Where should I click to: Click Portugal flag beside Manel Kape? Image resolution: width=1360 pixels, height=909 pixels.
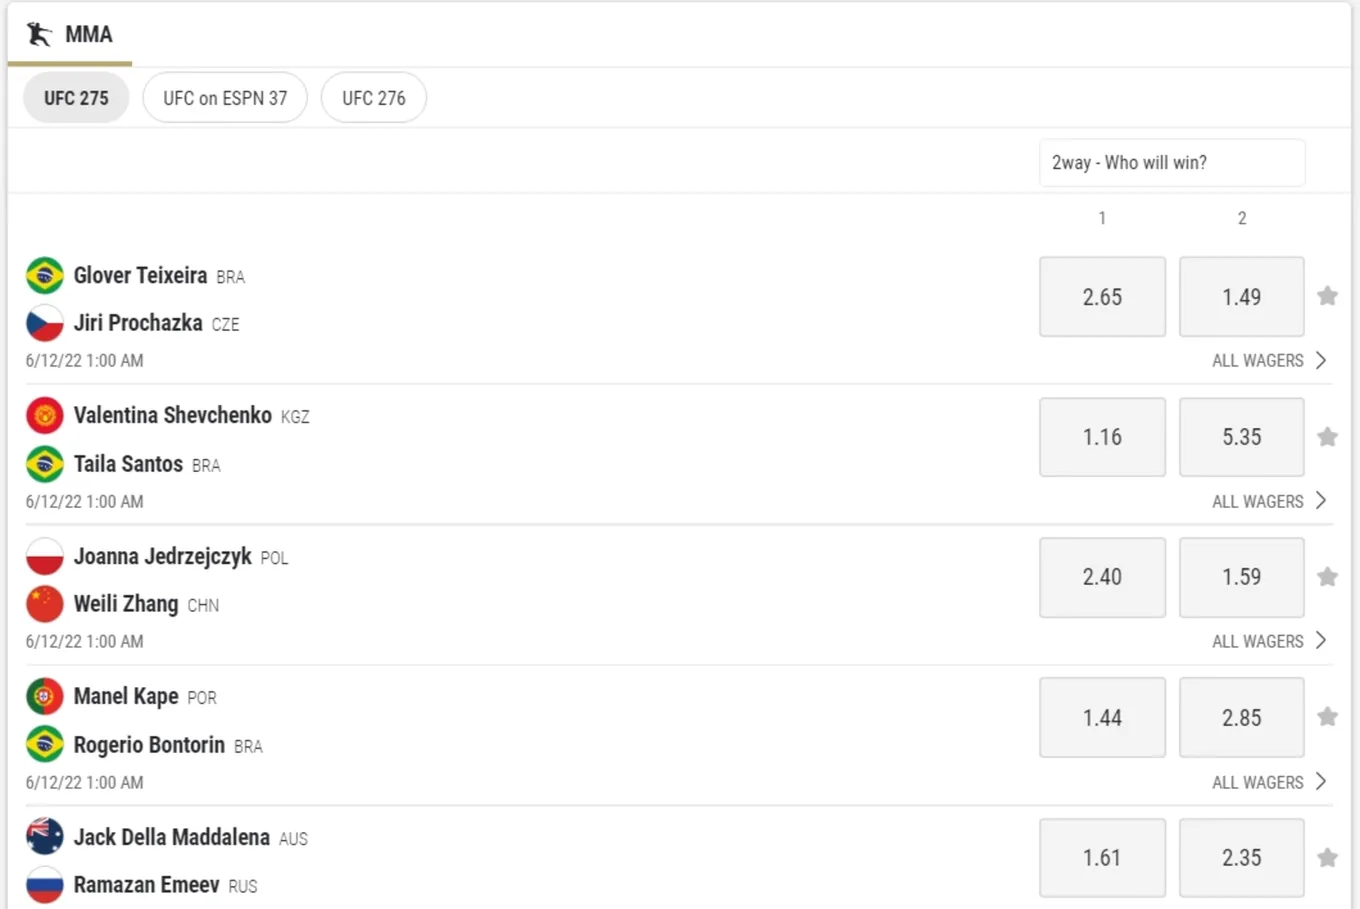click(45, 696)
